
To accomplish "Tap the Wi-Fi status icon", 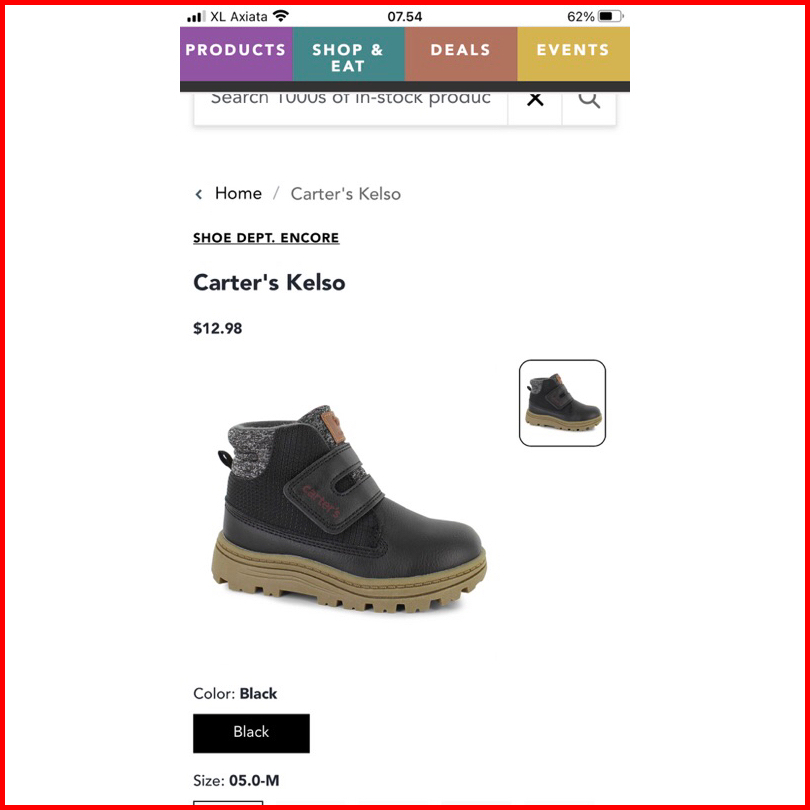I will (281, 16).
